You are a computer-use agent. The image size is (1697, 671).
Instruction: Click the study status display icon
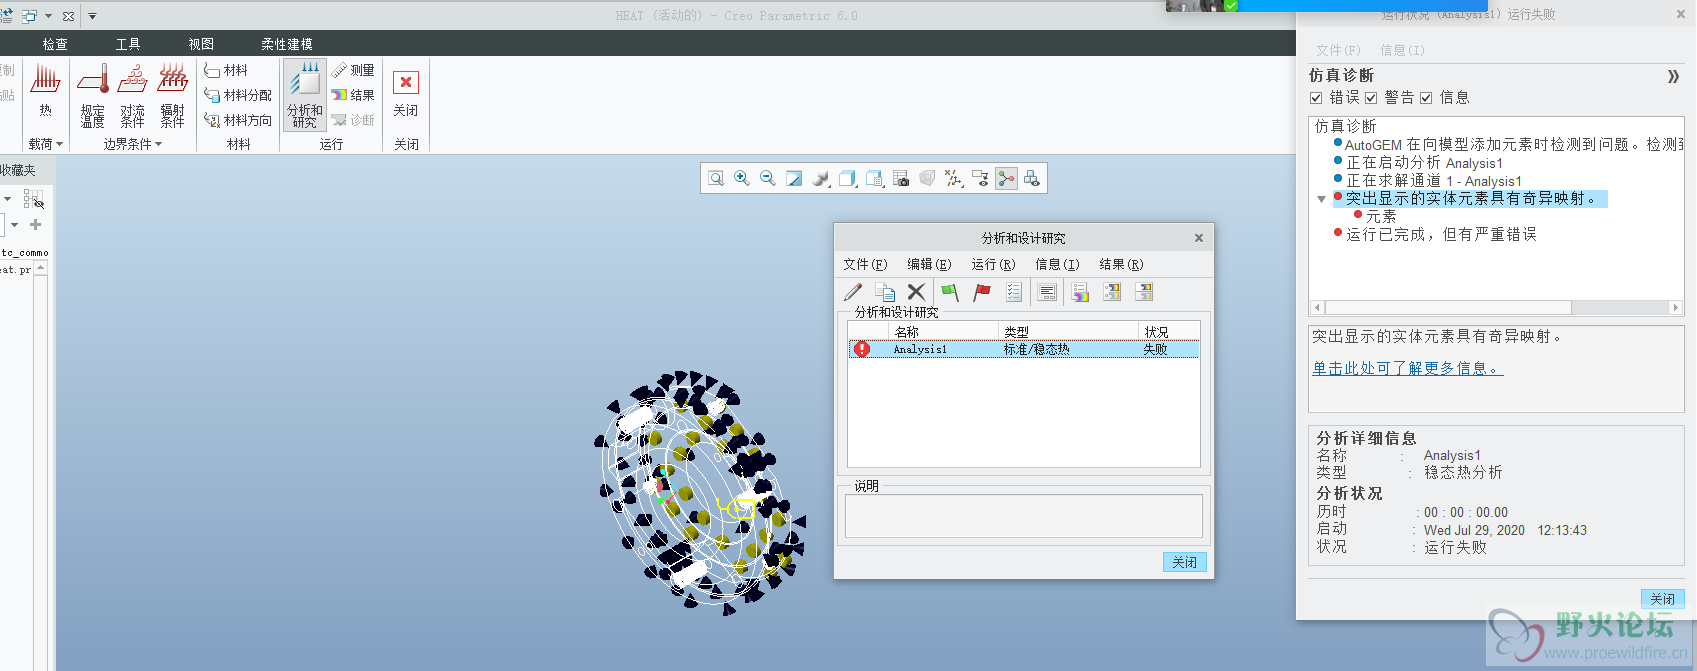coord(1047,292)
